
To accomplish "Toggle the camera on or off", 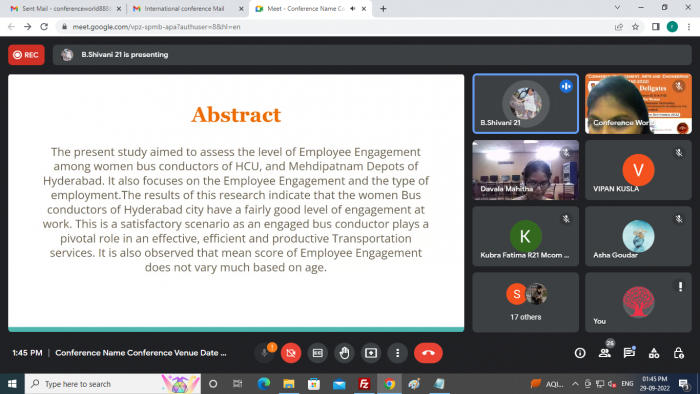I will click(291, 353).
